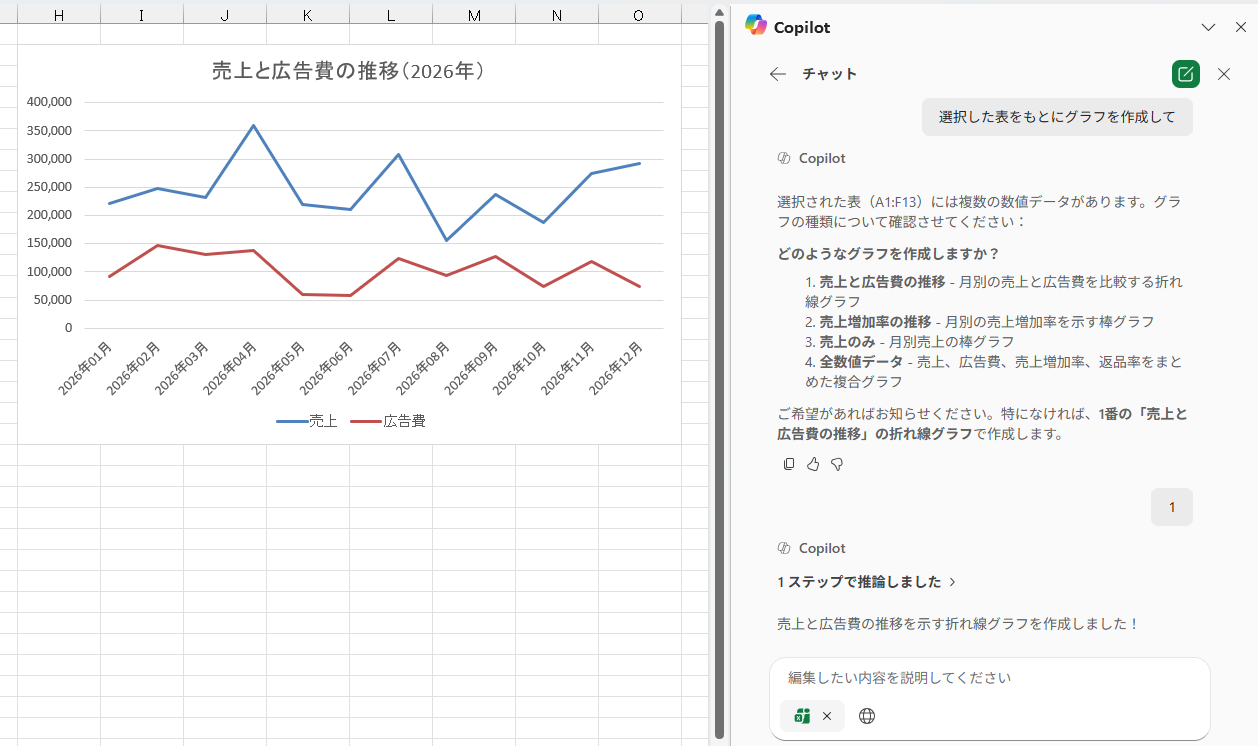Give thumbs up to Copilot response
The width and height of the screenshot is (1258, 746).
813,464
